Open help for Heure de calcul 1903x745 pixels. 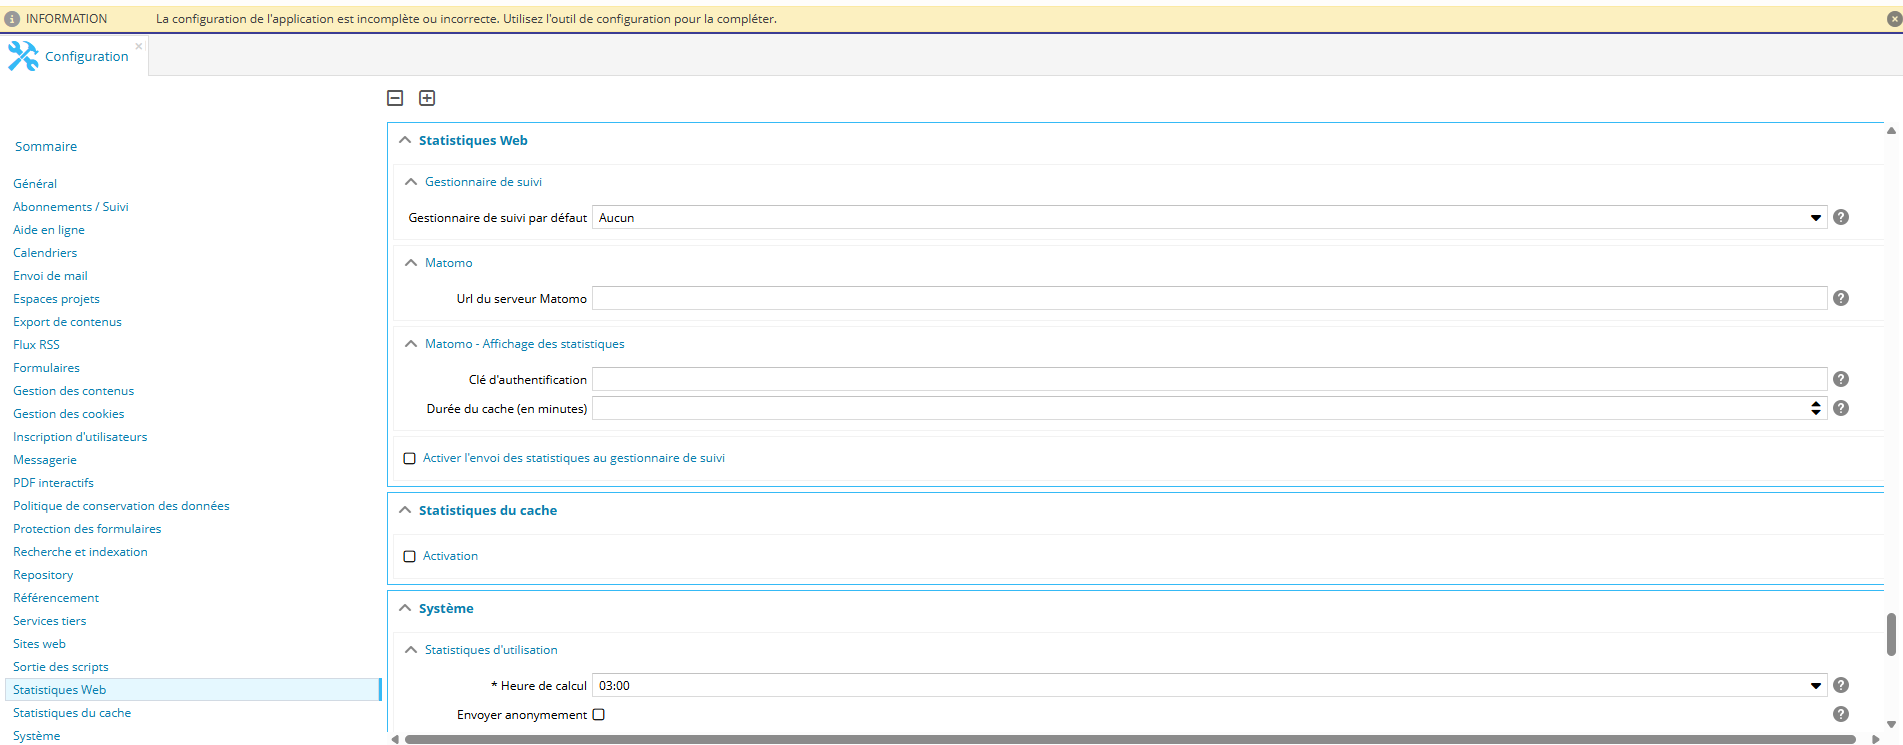[x=1841, y=685]
